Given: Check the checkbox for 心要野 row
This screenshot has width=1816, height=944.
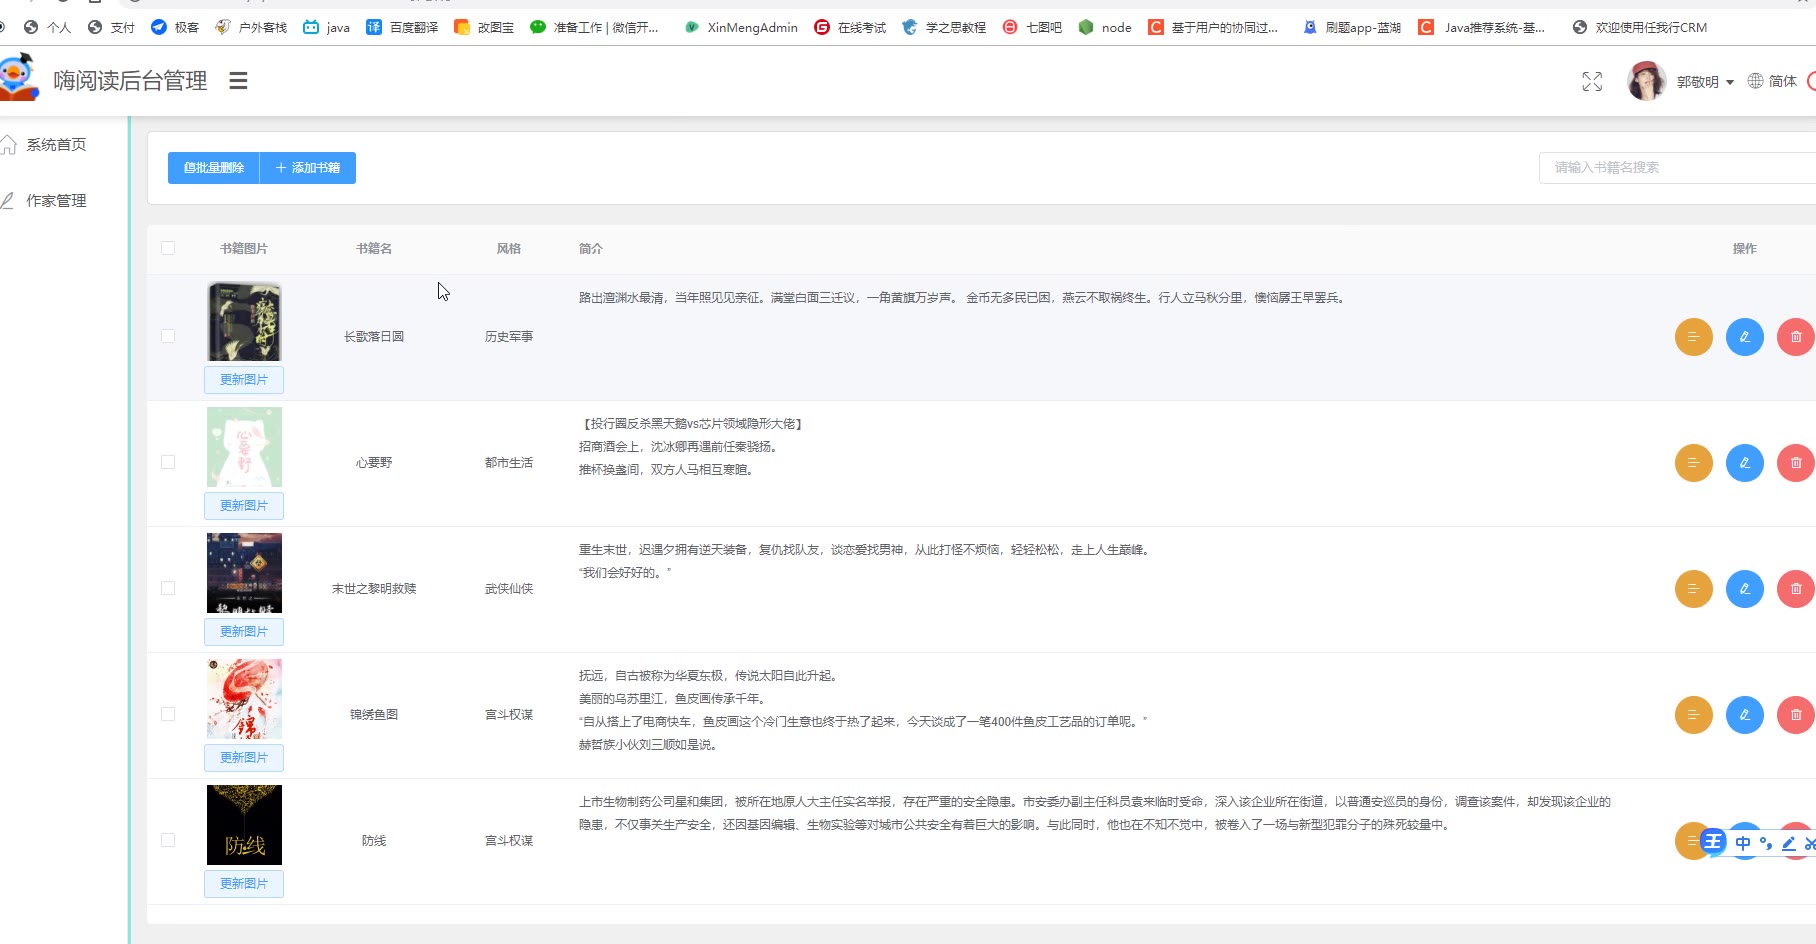Looking at the screenshot, I should (168, 463).
